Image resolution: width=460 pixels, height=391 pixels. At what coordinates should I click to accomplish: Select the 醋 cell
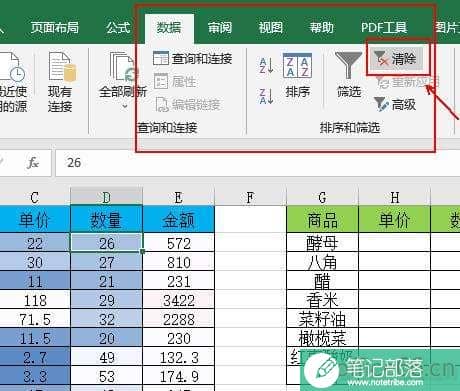click(322, 281)
